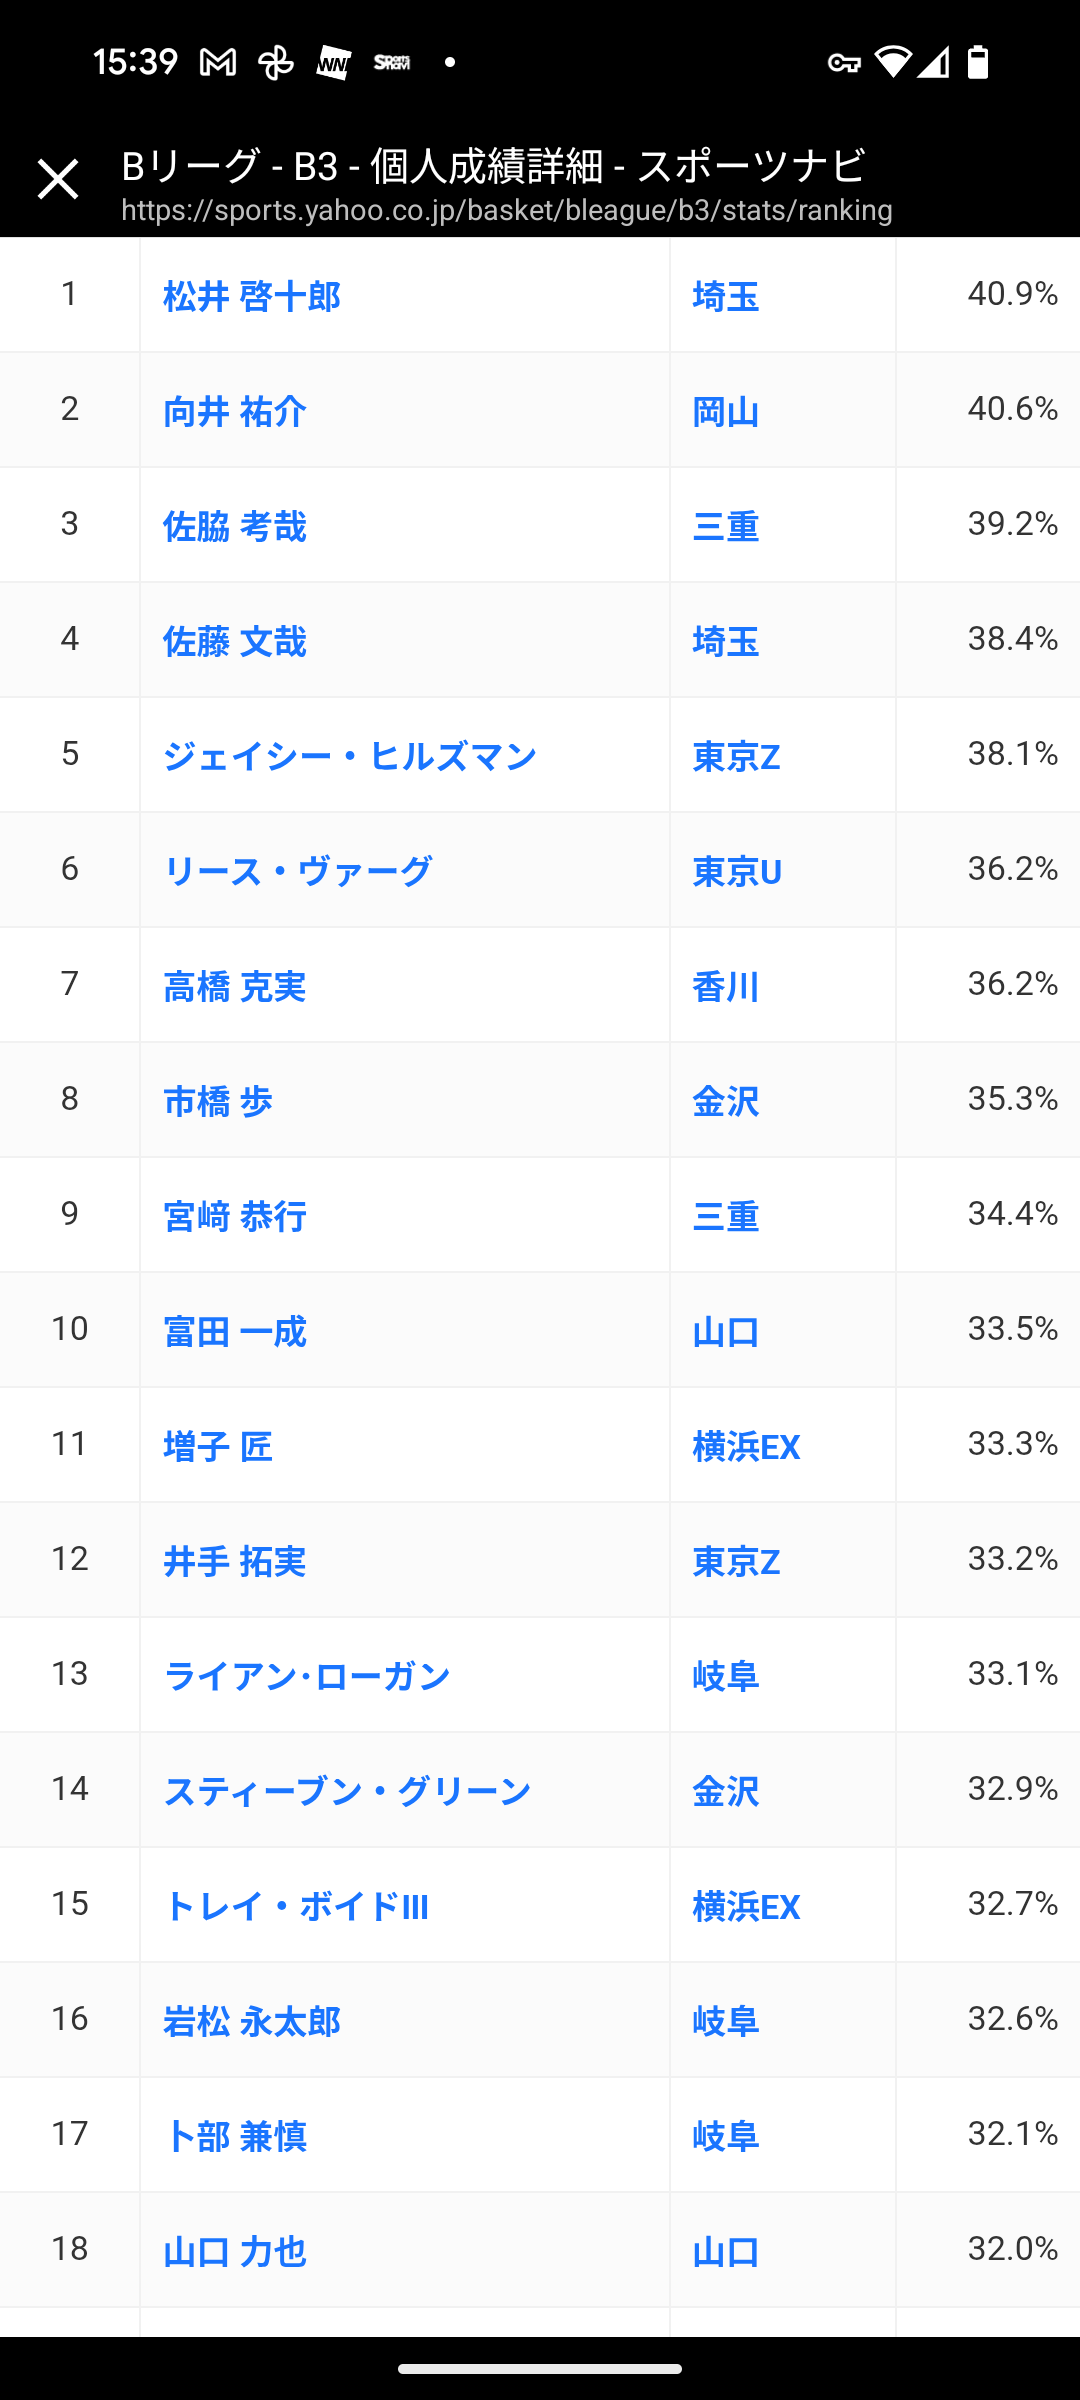Viewport: 1080px width, 2400px height.
Task: Open スティーブン・グリーン player page
Action: click(347, 1791)
